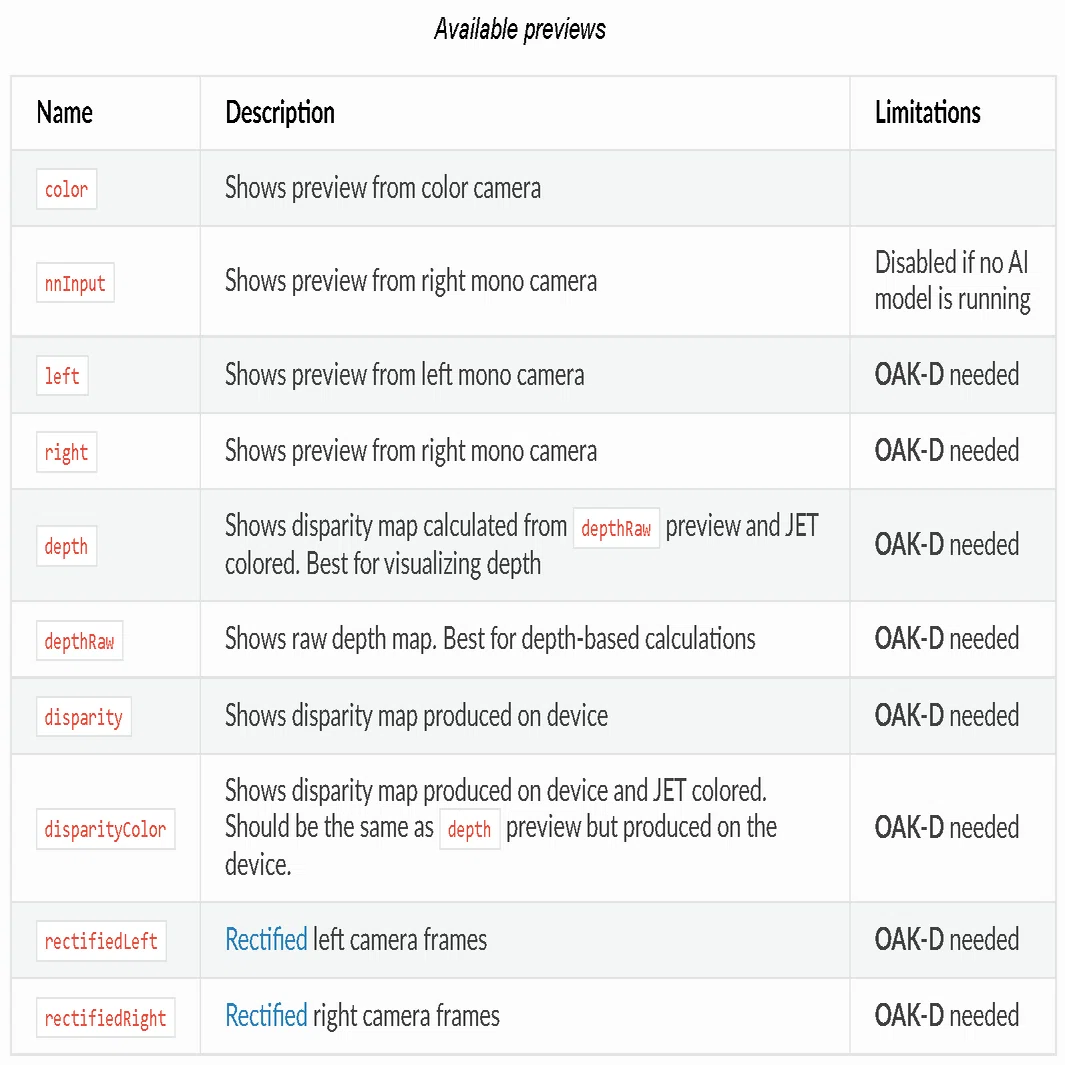The image size is (1065, 1065).
Task: Click the Limitations column header
Action: (x=928, y=112)
